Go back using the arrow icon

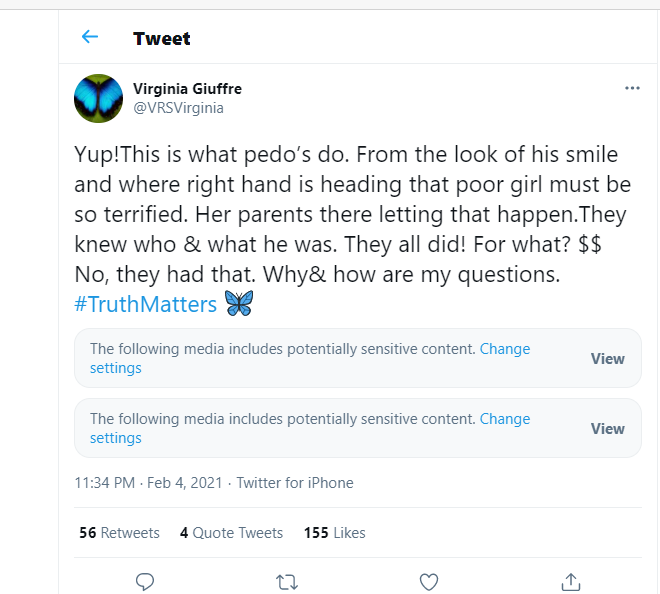pos(90,37)
